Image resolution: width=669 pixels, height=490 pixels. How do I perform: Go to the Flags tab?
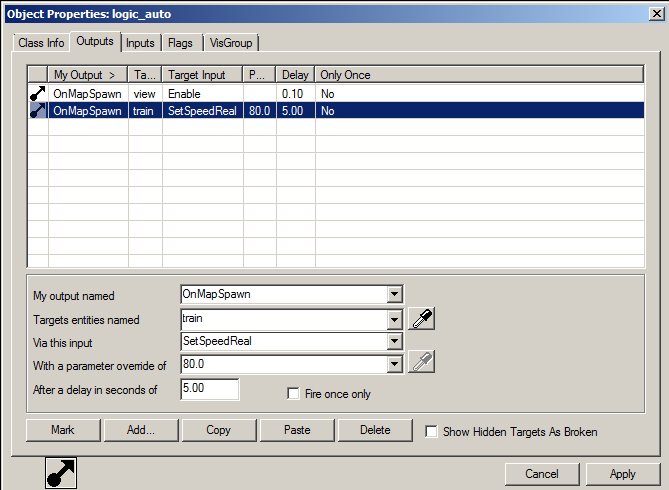(180, 43)
